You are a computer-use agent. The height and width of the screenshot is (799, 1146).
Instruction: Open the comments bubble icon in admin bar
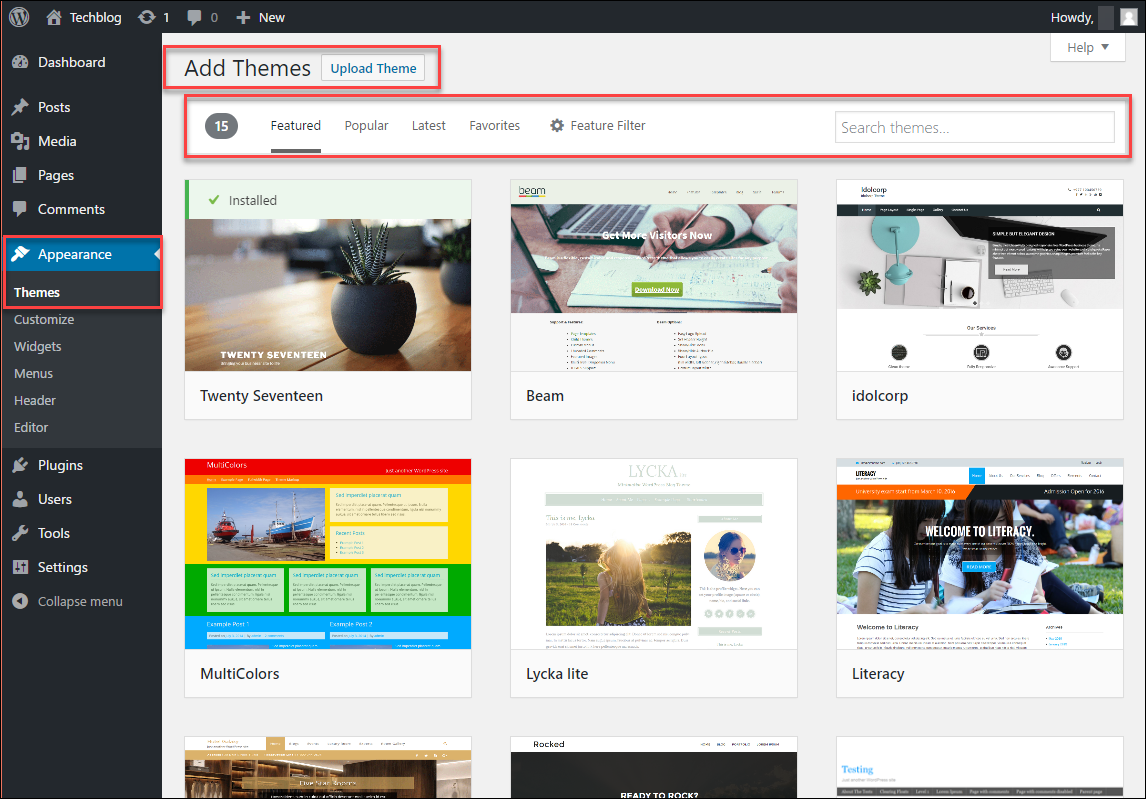[194, 18]
